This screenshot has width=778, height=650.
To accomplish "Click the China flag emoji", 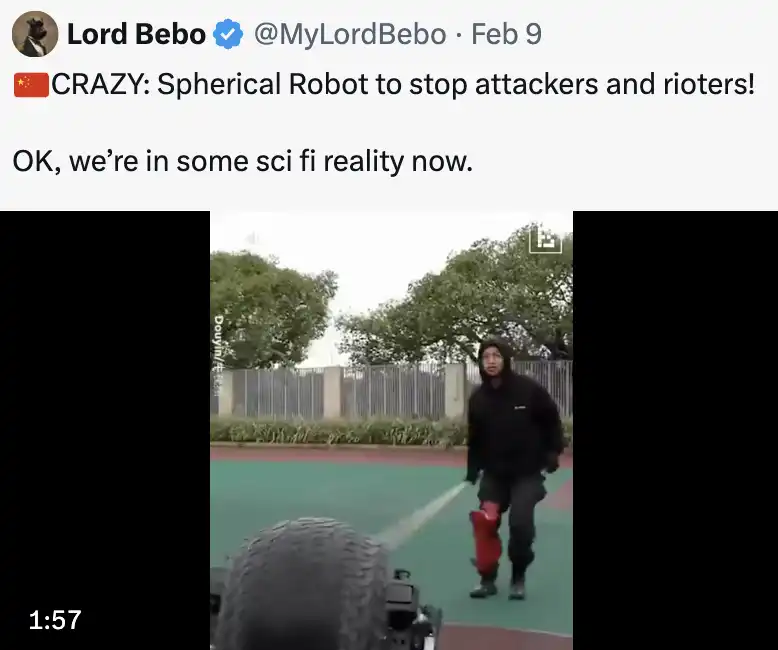I will (x=31, y=85).
